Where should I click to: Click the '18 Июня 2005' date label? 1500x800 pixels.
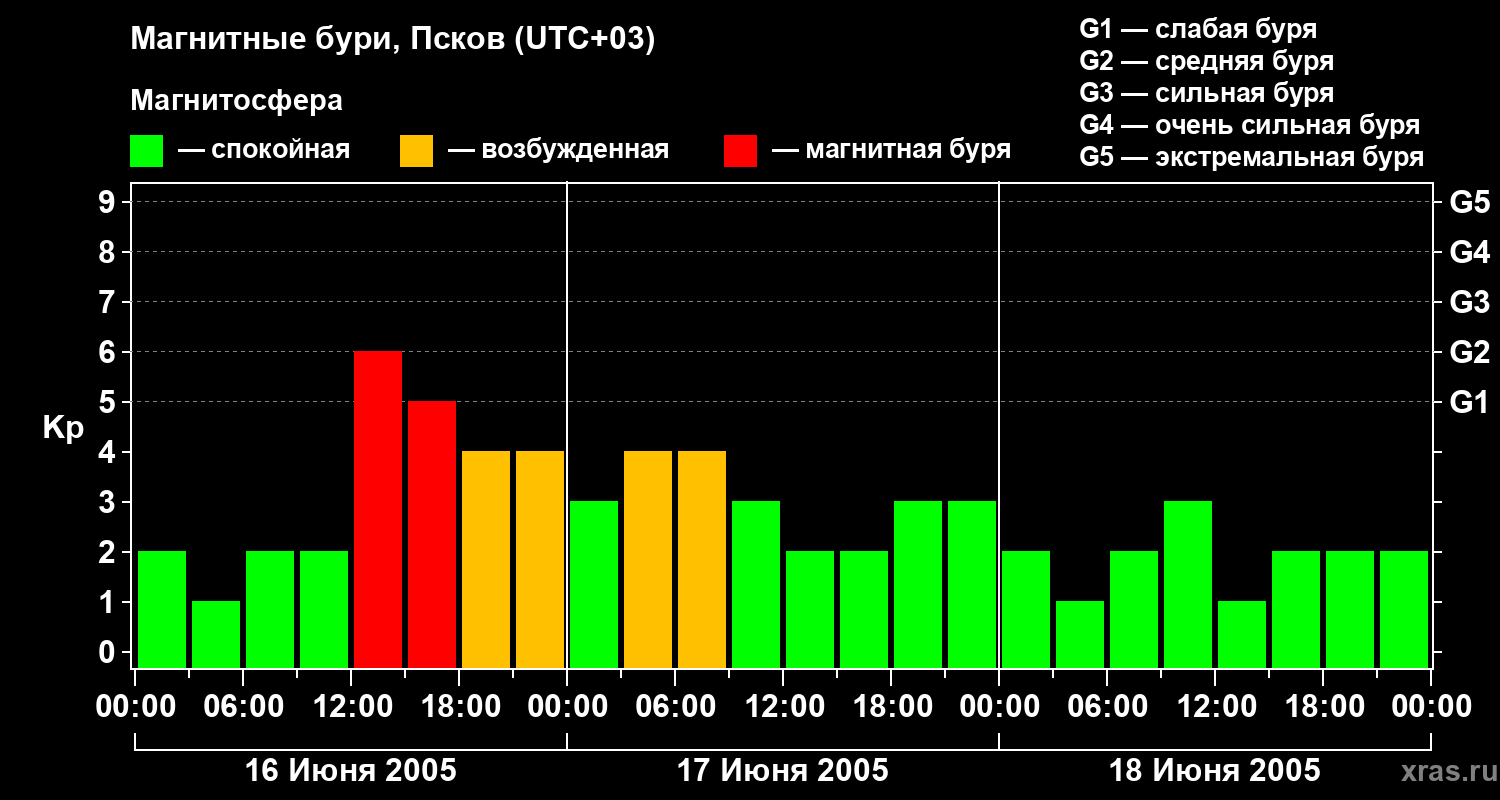[1215, 771]
